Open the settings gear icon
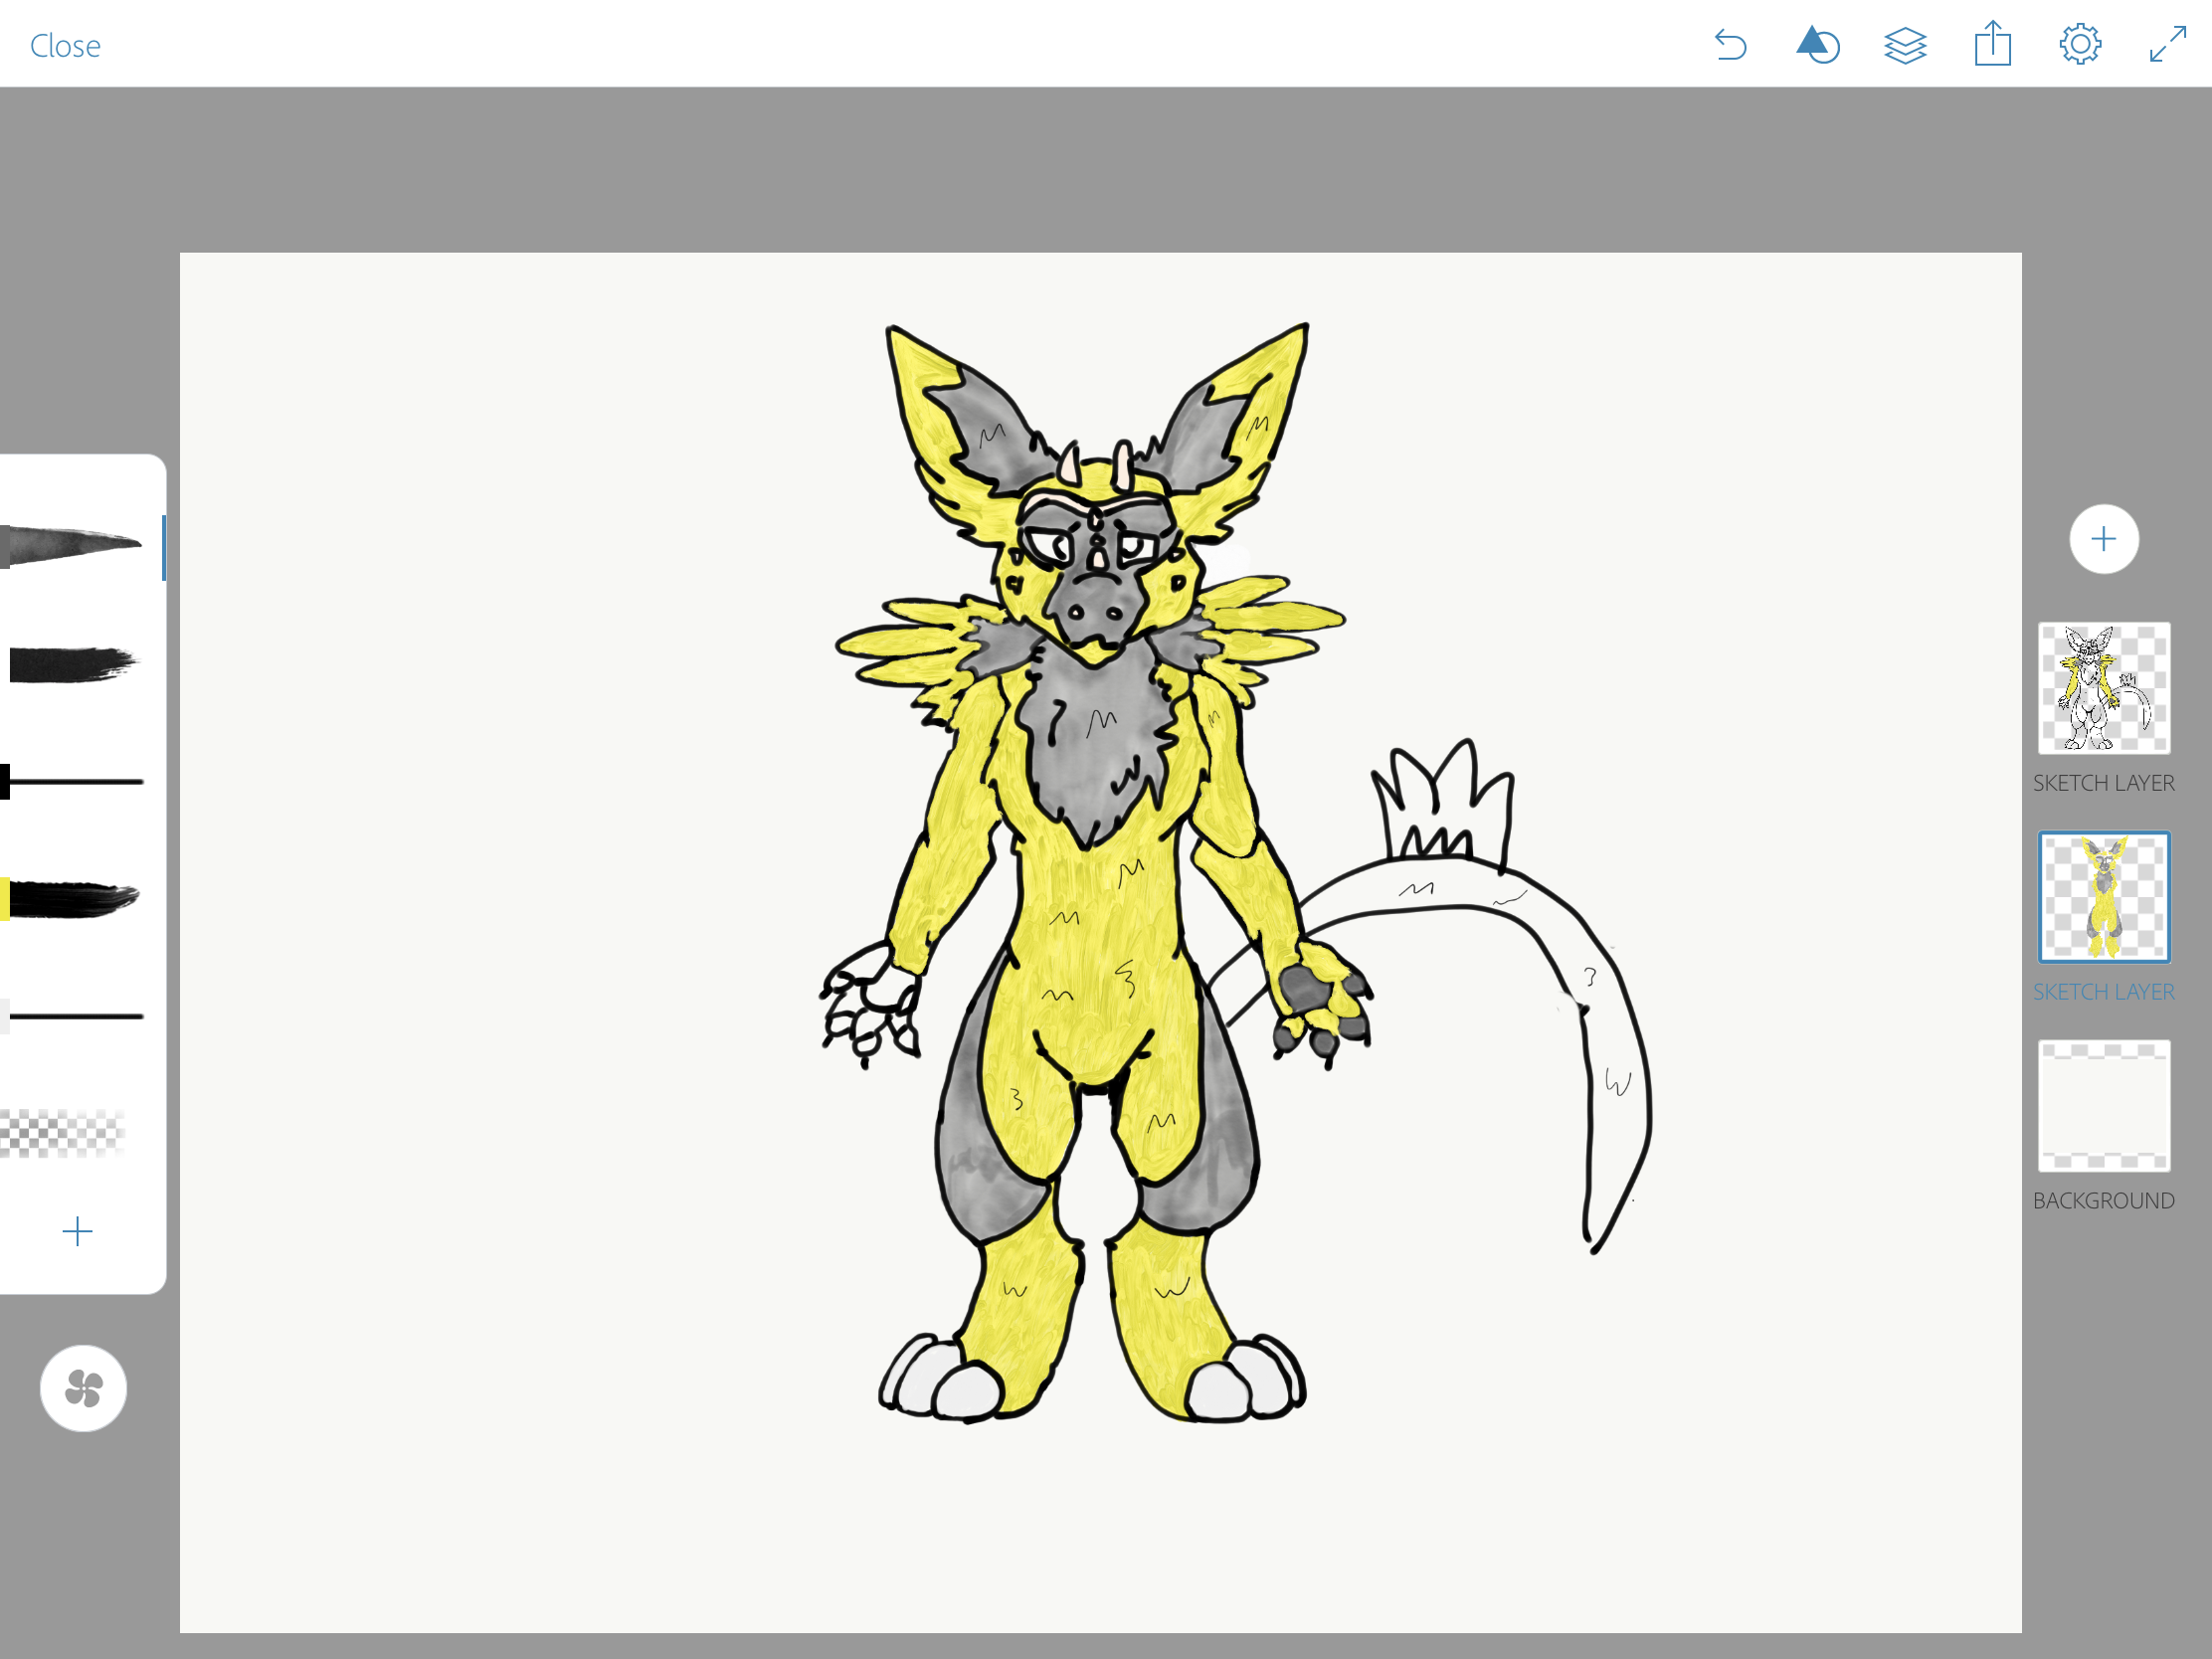This screenshot has width=2212, height=1659. click(2080, 45)
